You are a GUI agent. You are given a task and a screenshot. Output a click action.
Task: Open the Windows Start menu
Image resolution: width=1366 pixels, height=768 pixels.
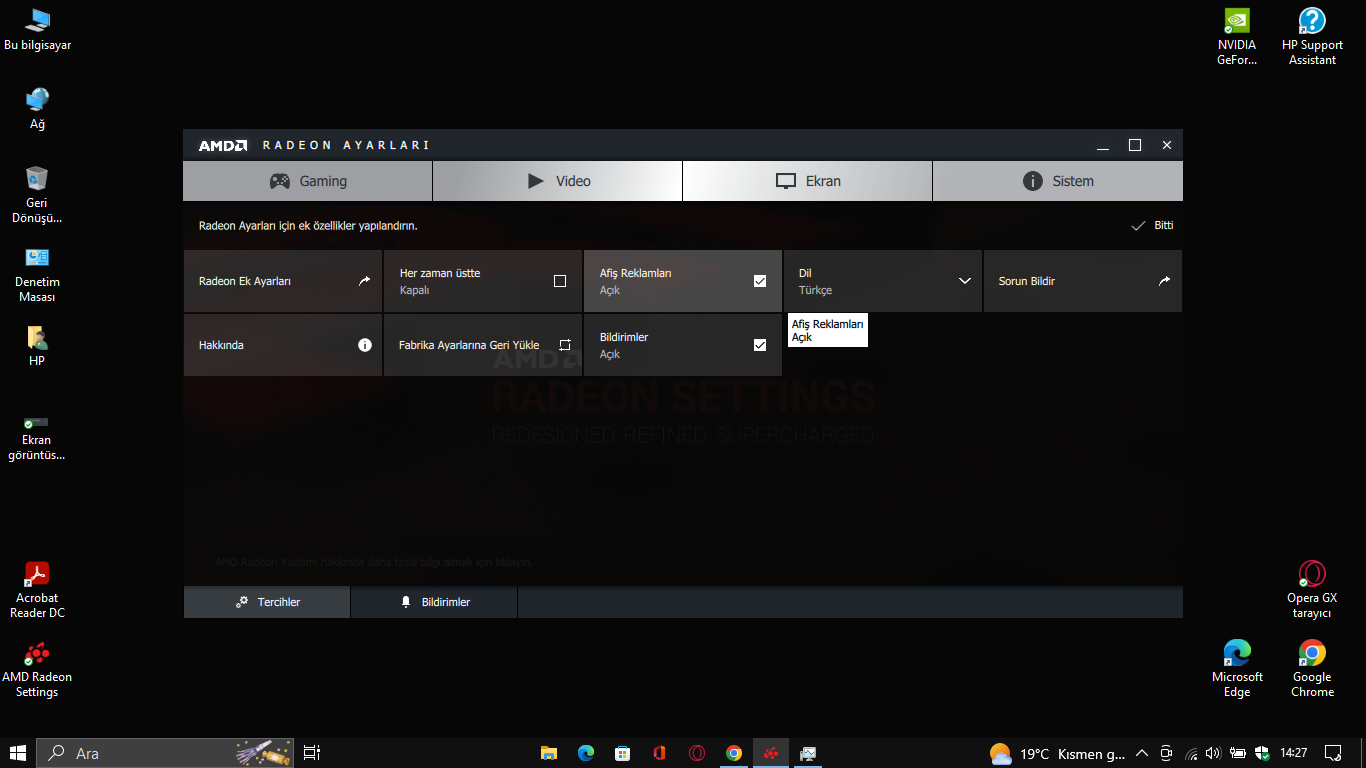tap(18, 753)
